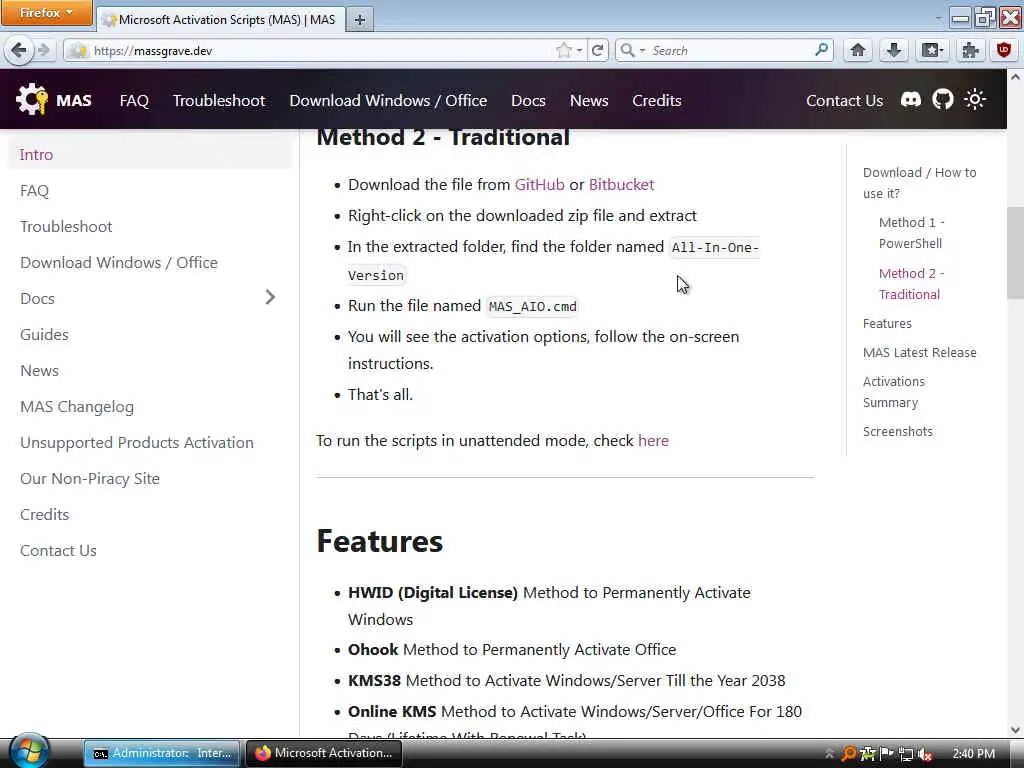Open the Action Center flag tray icon
The height and width of the screenshot is (768, 1024).
887,754
